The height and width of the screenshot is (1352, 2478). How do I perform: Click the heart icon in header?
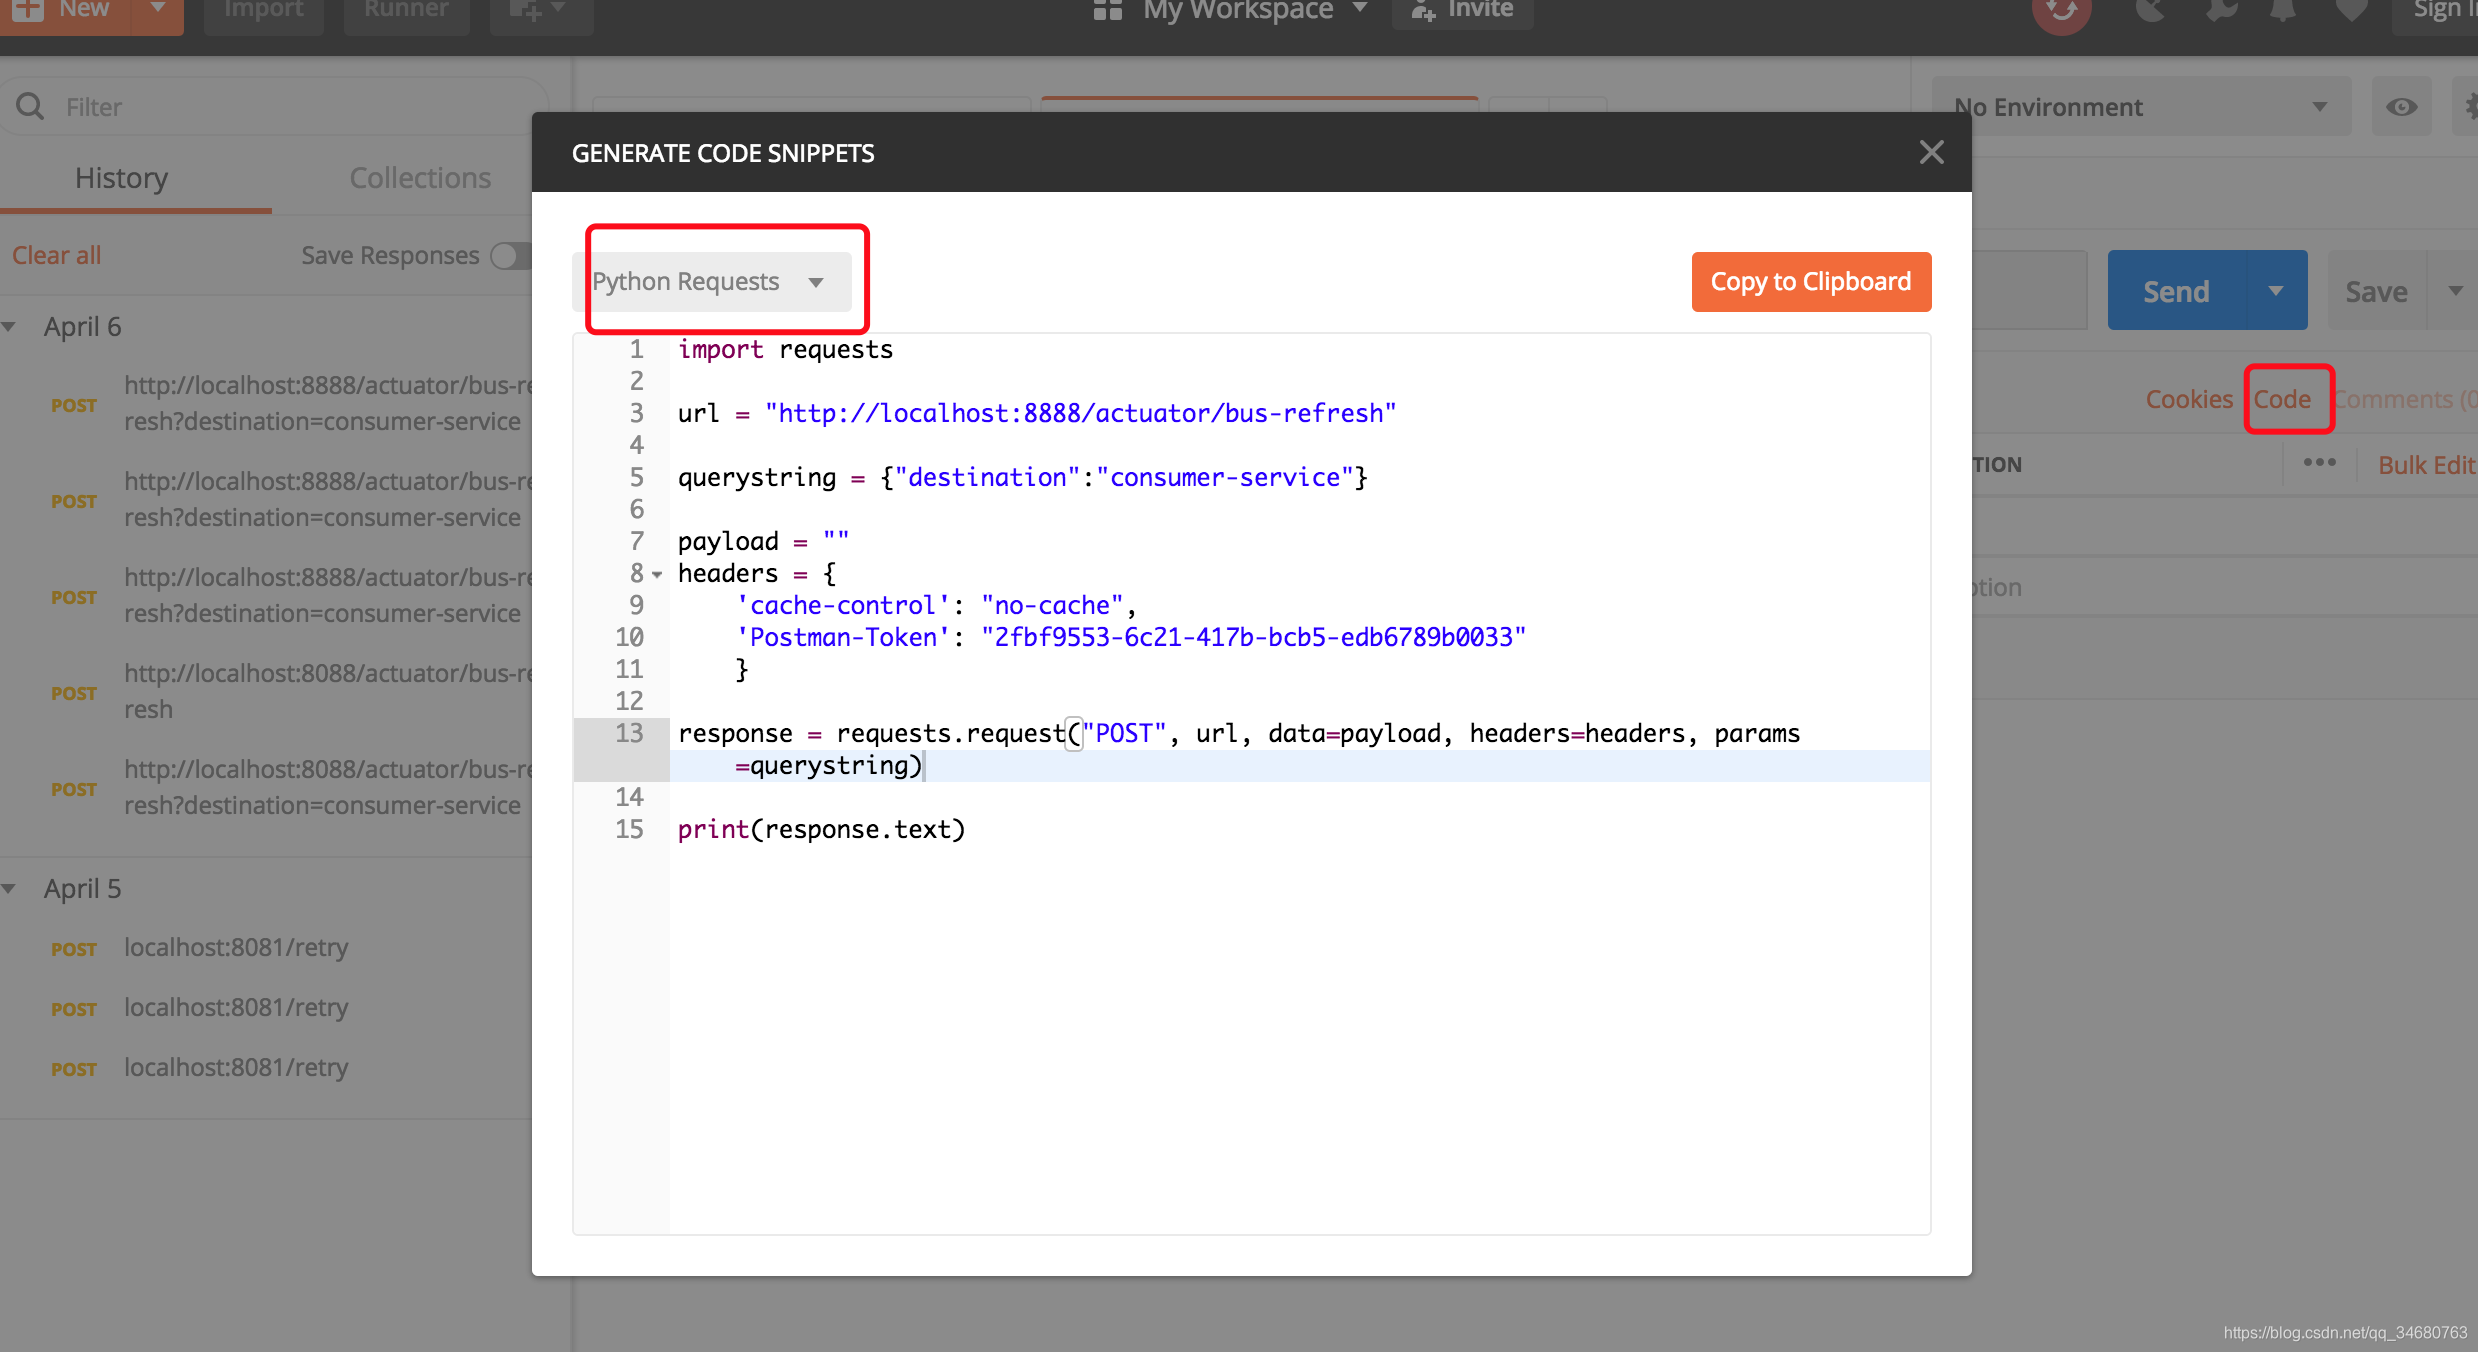tap(2351, 10)
